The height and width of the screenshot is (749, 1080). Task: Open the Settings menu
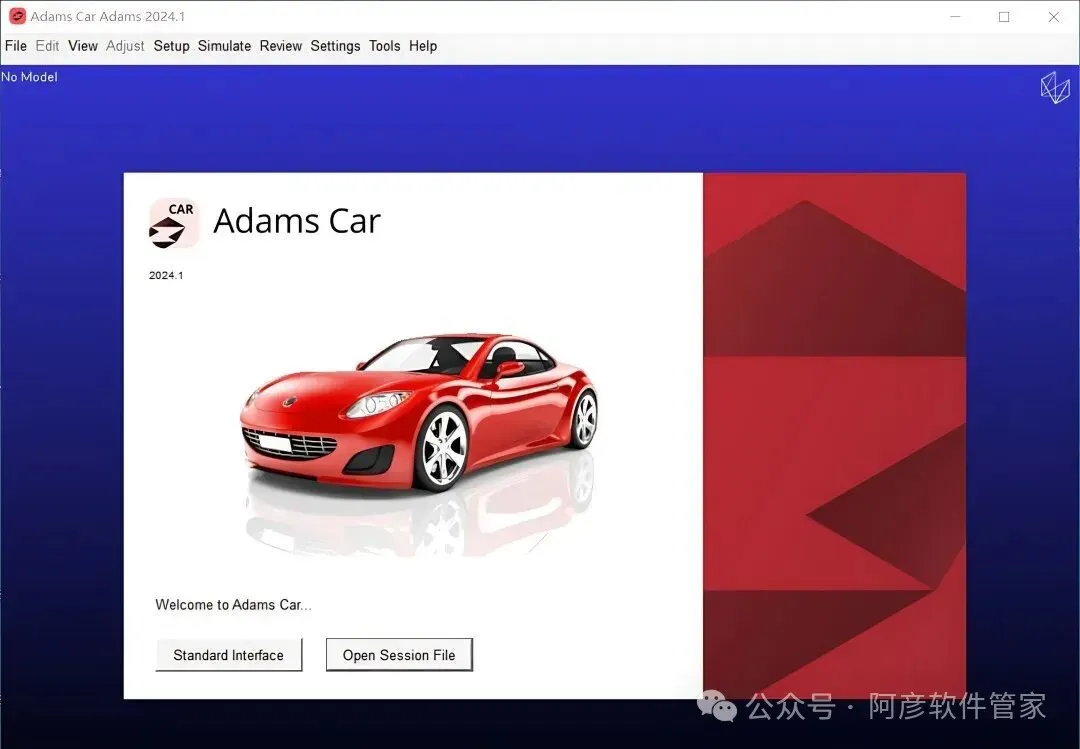(x=335, y=46)
